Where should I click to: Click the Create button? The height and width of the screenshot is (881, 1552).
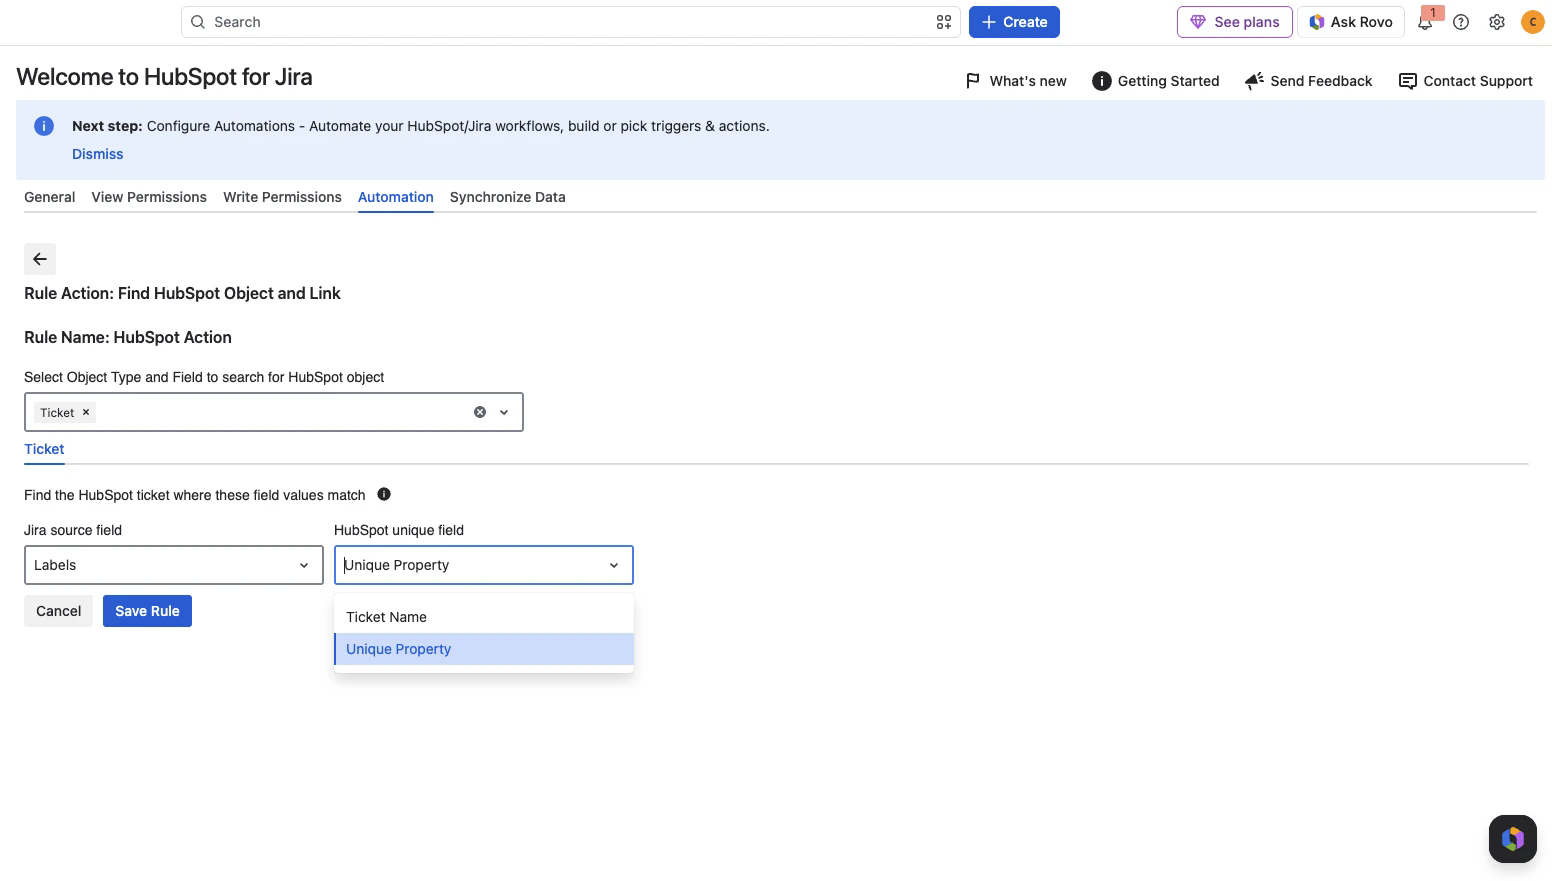[1014, 22]
